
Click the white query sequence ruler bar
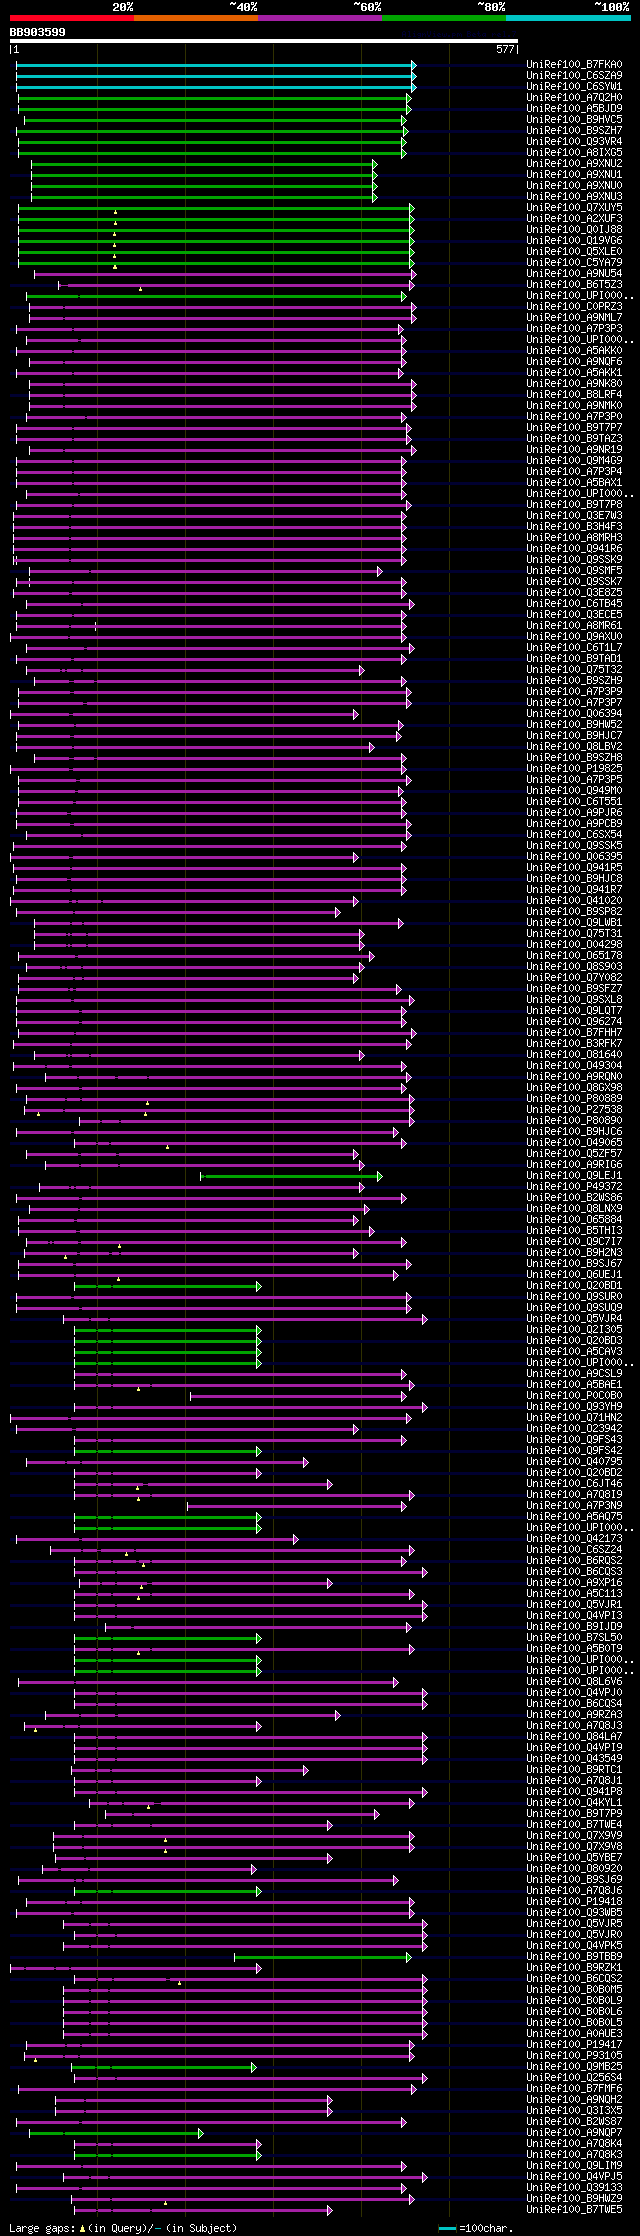264,41
